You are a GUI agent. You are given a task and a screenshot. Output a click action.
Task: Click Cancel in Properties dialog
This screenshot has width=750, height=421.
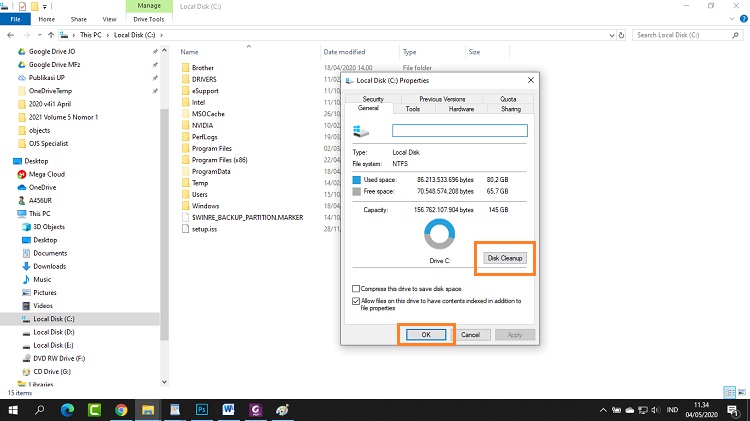[470, 334]
